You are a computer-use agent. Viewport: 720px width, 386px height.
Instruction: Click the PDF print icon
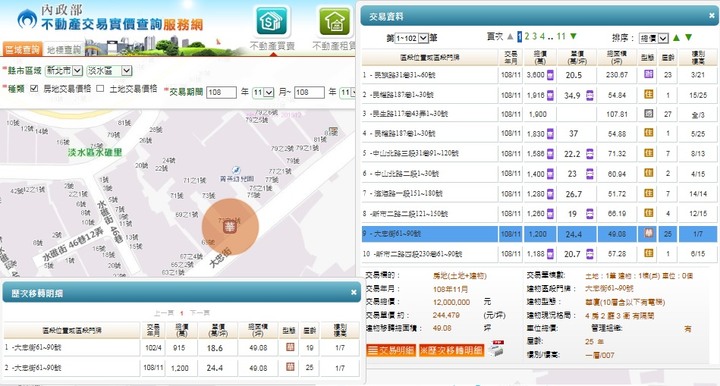pyautogui.click(x=496, y=348)
